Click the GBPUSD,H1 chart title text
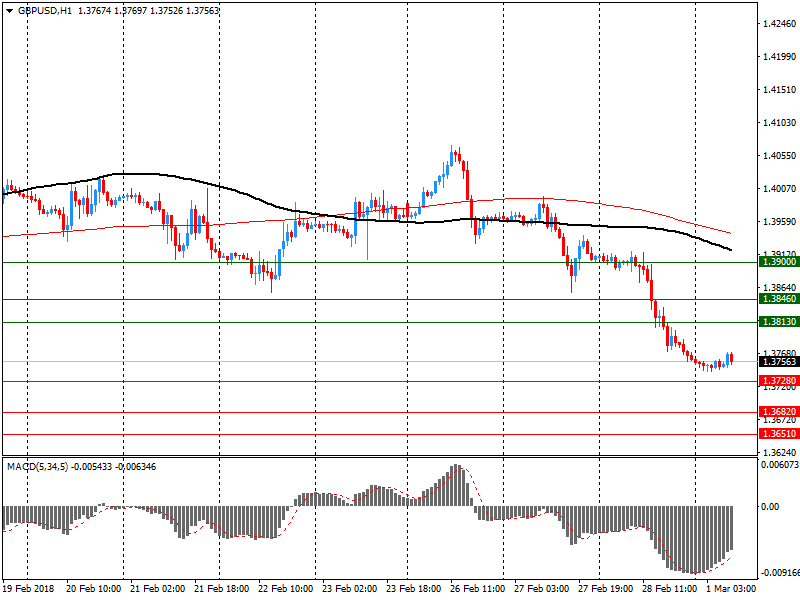800x600 pixels. [45, 10]
